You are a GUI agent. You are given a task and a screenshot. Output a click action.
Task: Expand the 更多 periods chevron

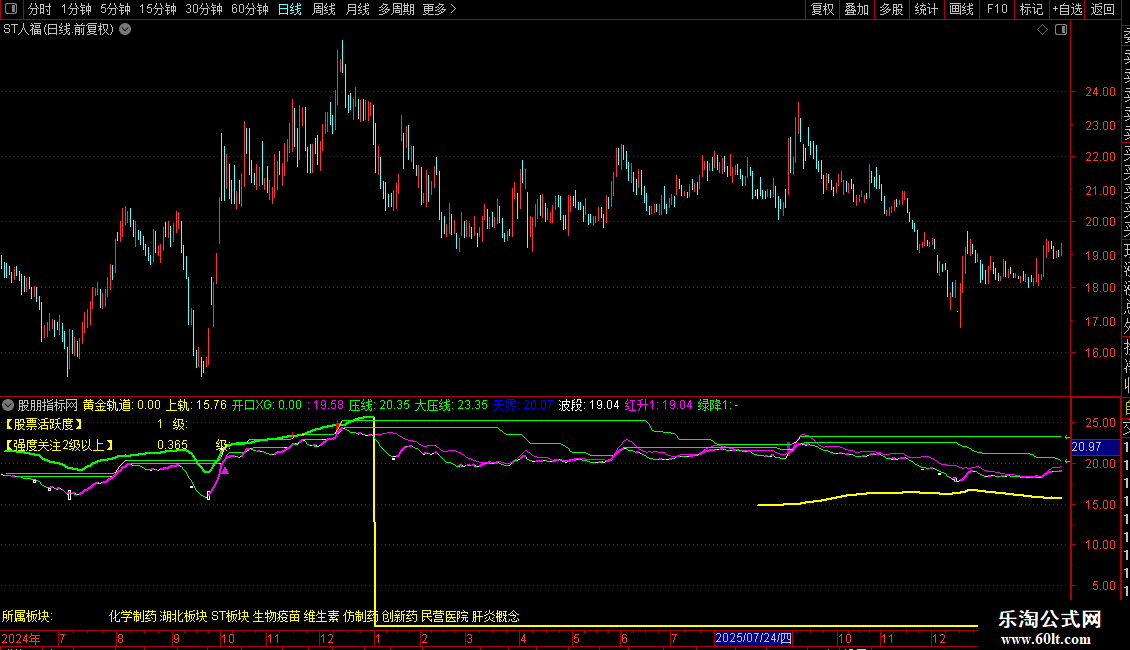click(x=453, y=9)
